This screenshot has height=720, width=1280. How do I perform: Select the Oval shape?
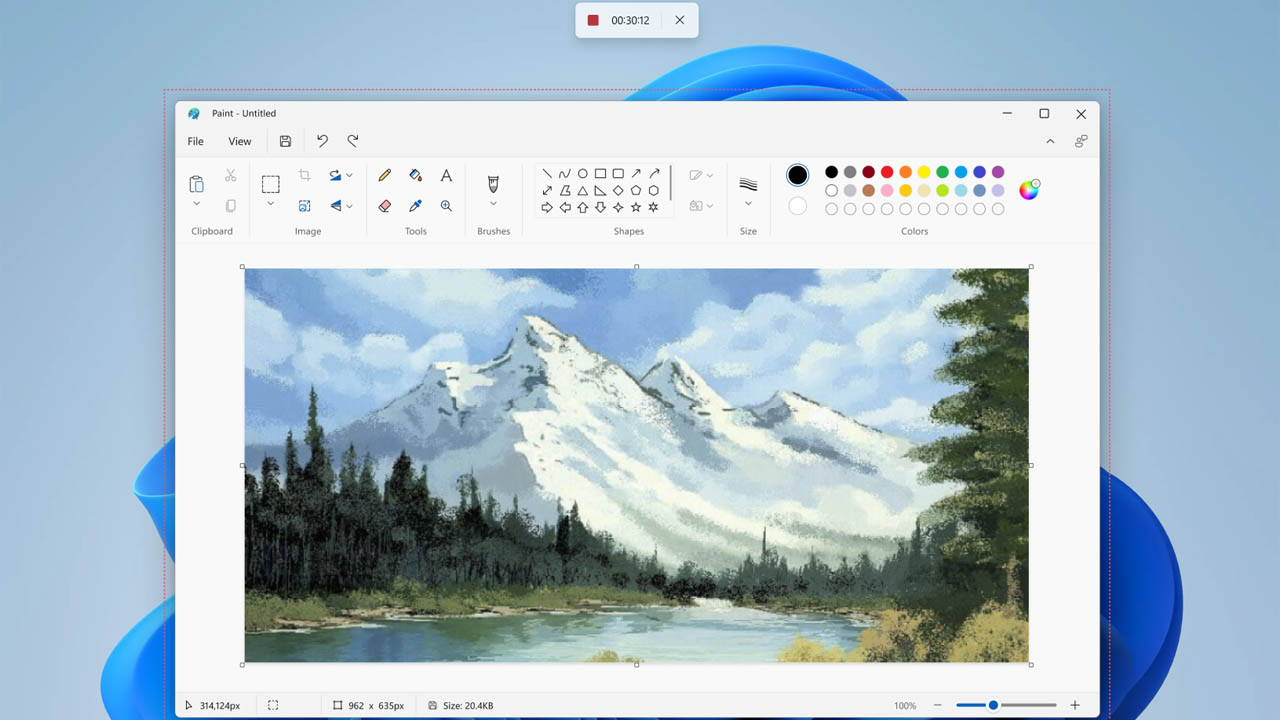coord(583,174)
